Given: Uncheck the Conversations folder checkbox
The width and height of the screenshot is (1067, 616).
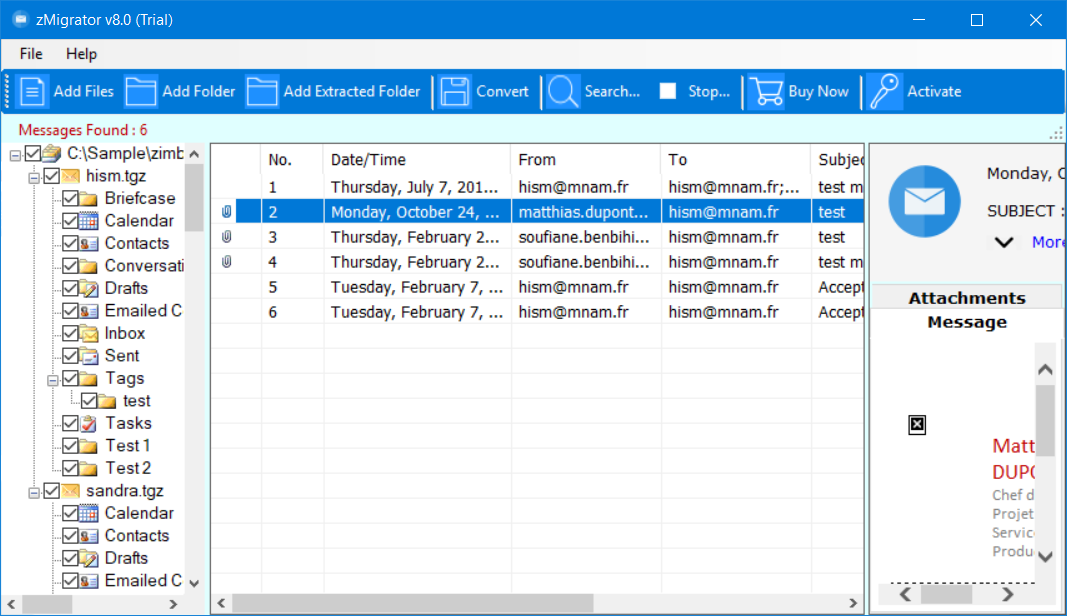Looking at the screenshot, I should pyautogui.click(x=70, y=266).
